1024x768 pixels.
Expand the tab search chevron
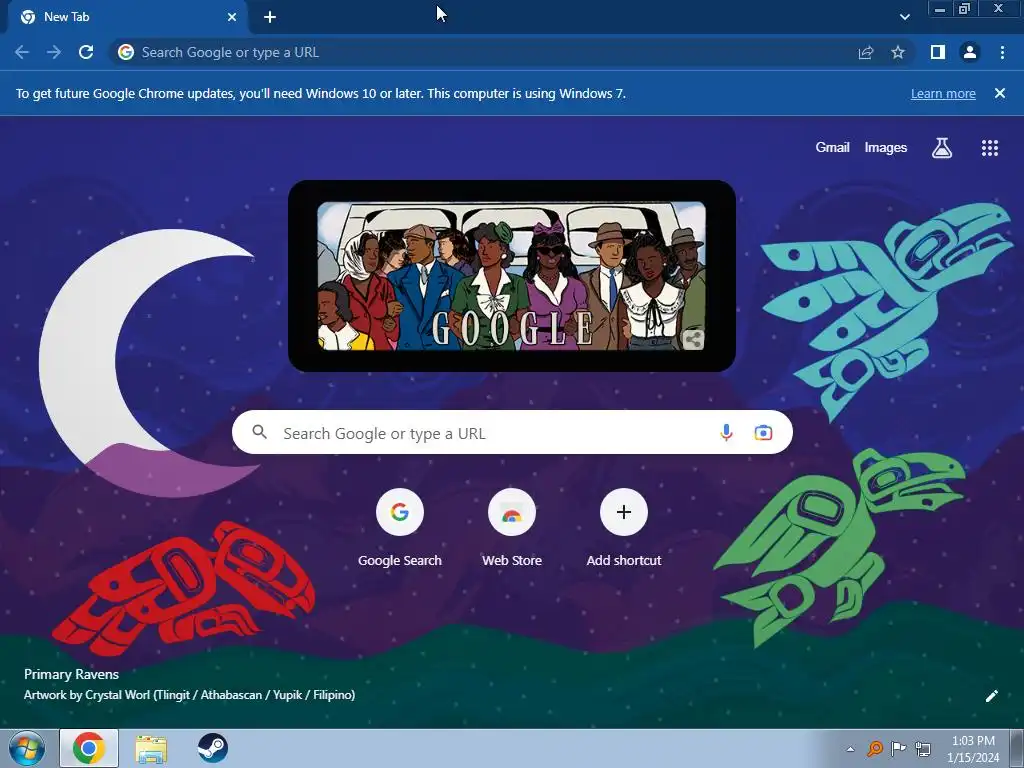904,17
